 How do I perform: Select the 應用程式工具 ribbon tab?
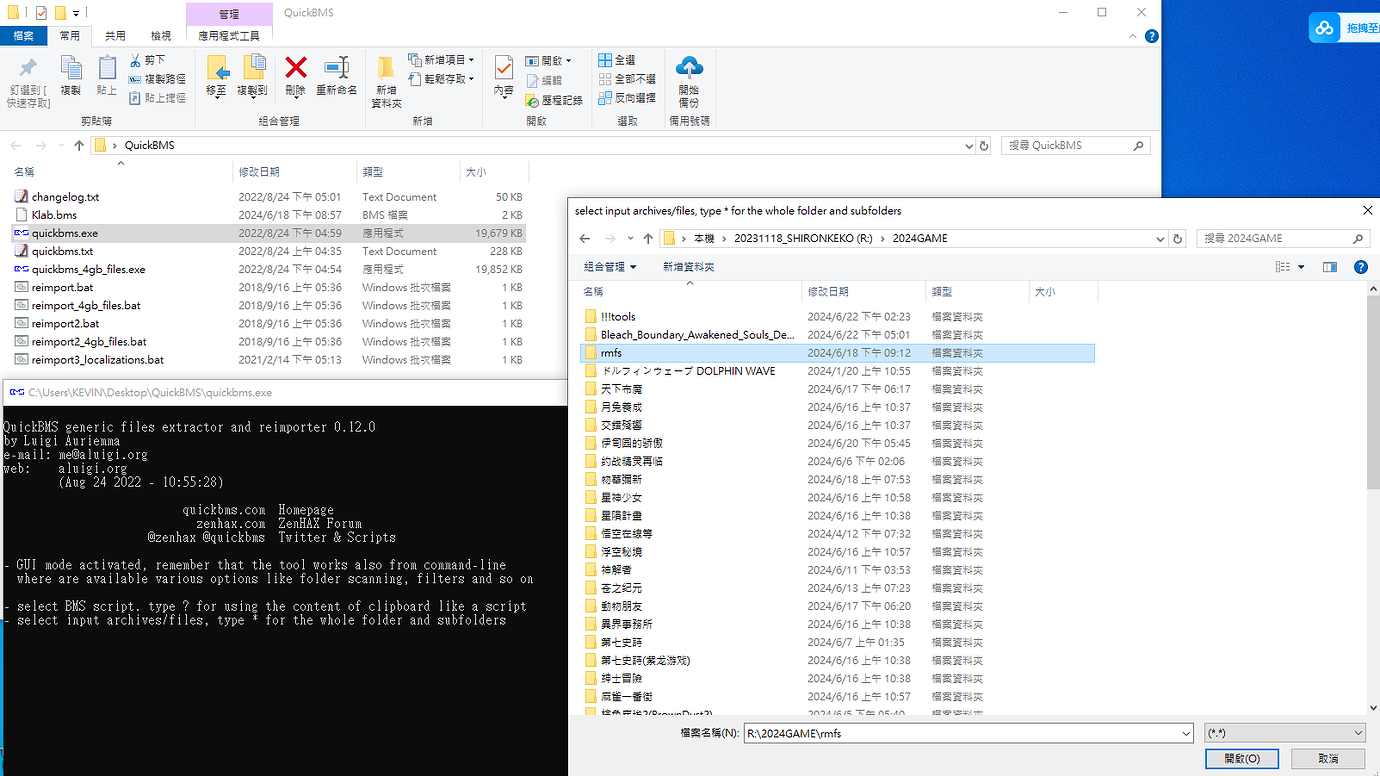click(x=229, y=36)
